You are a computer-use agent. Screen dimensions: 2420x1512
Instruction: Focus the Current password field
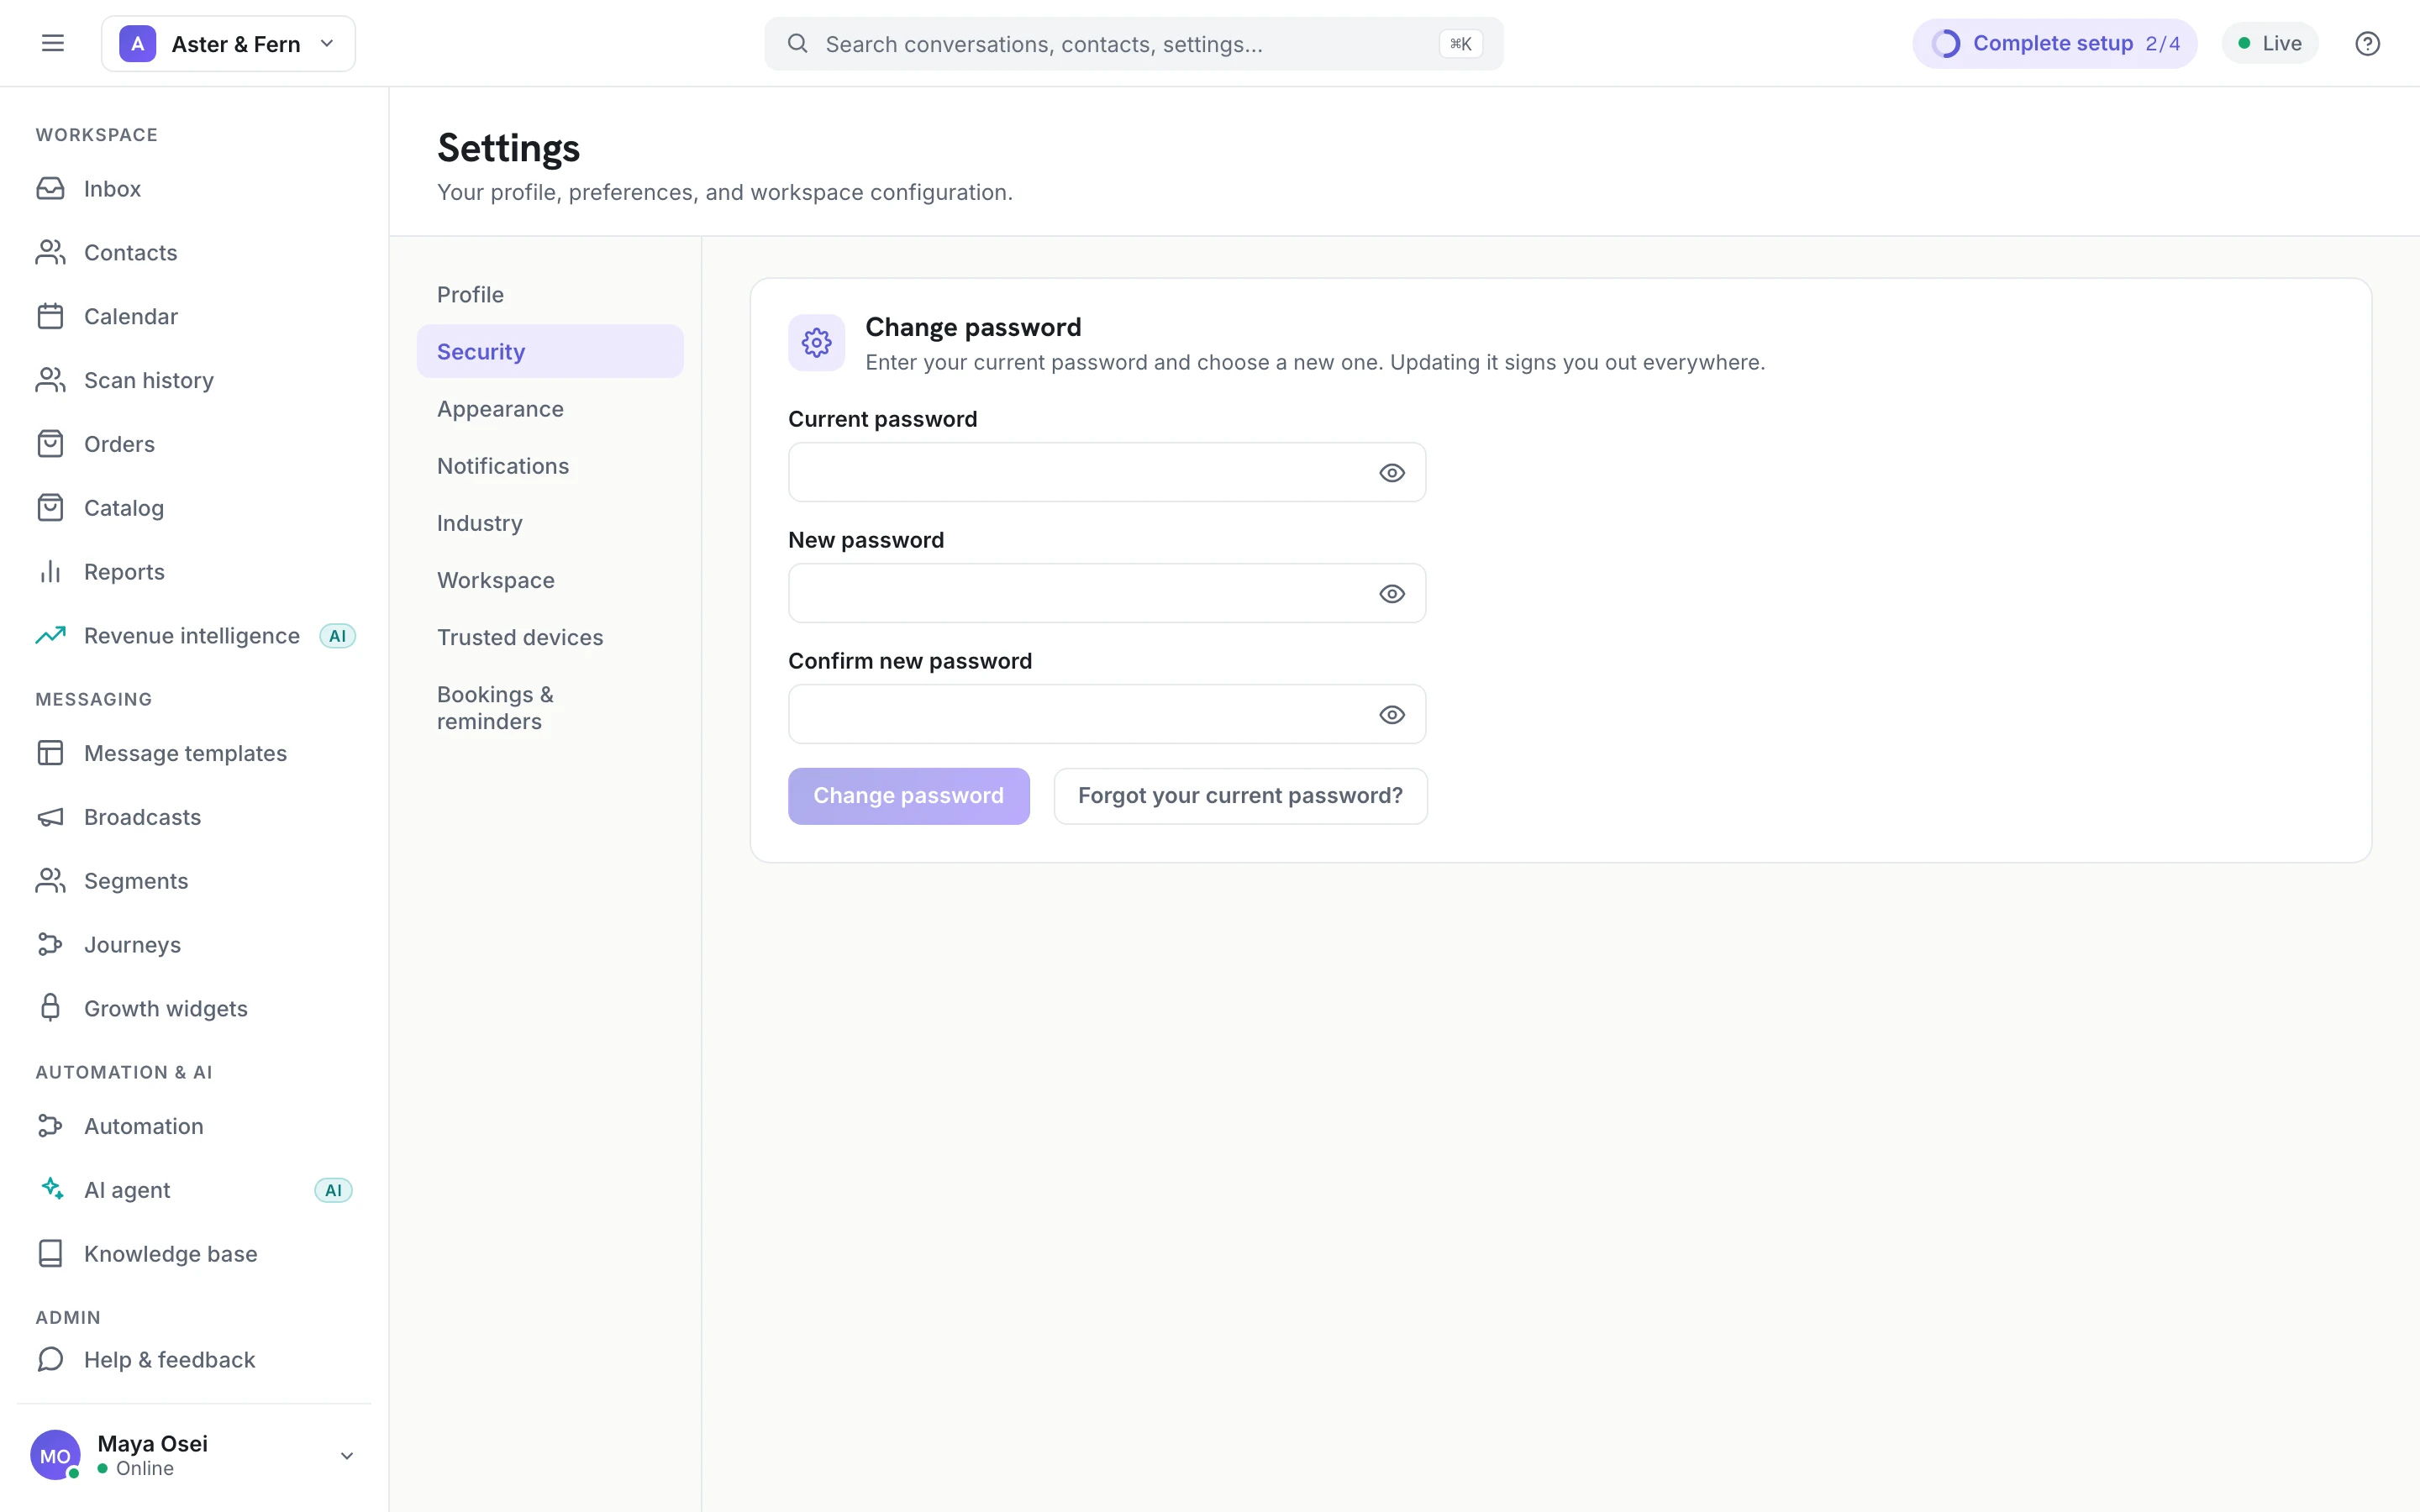[x=1107, y=473]
